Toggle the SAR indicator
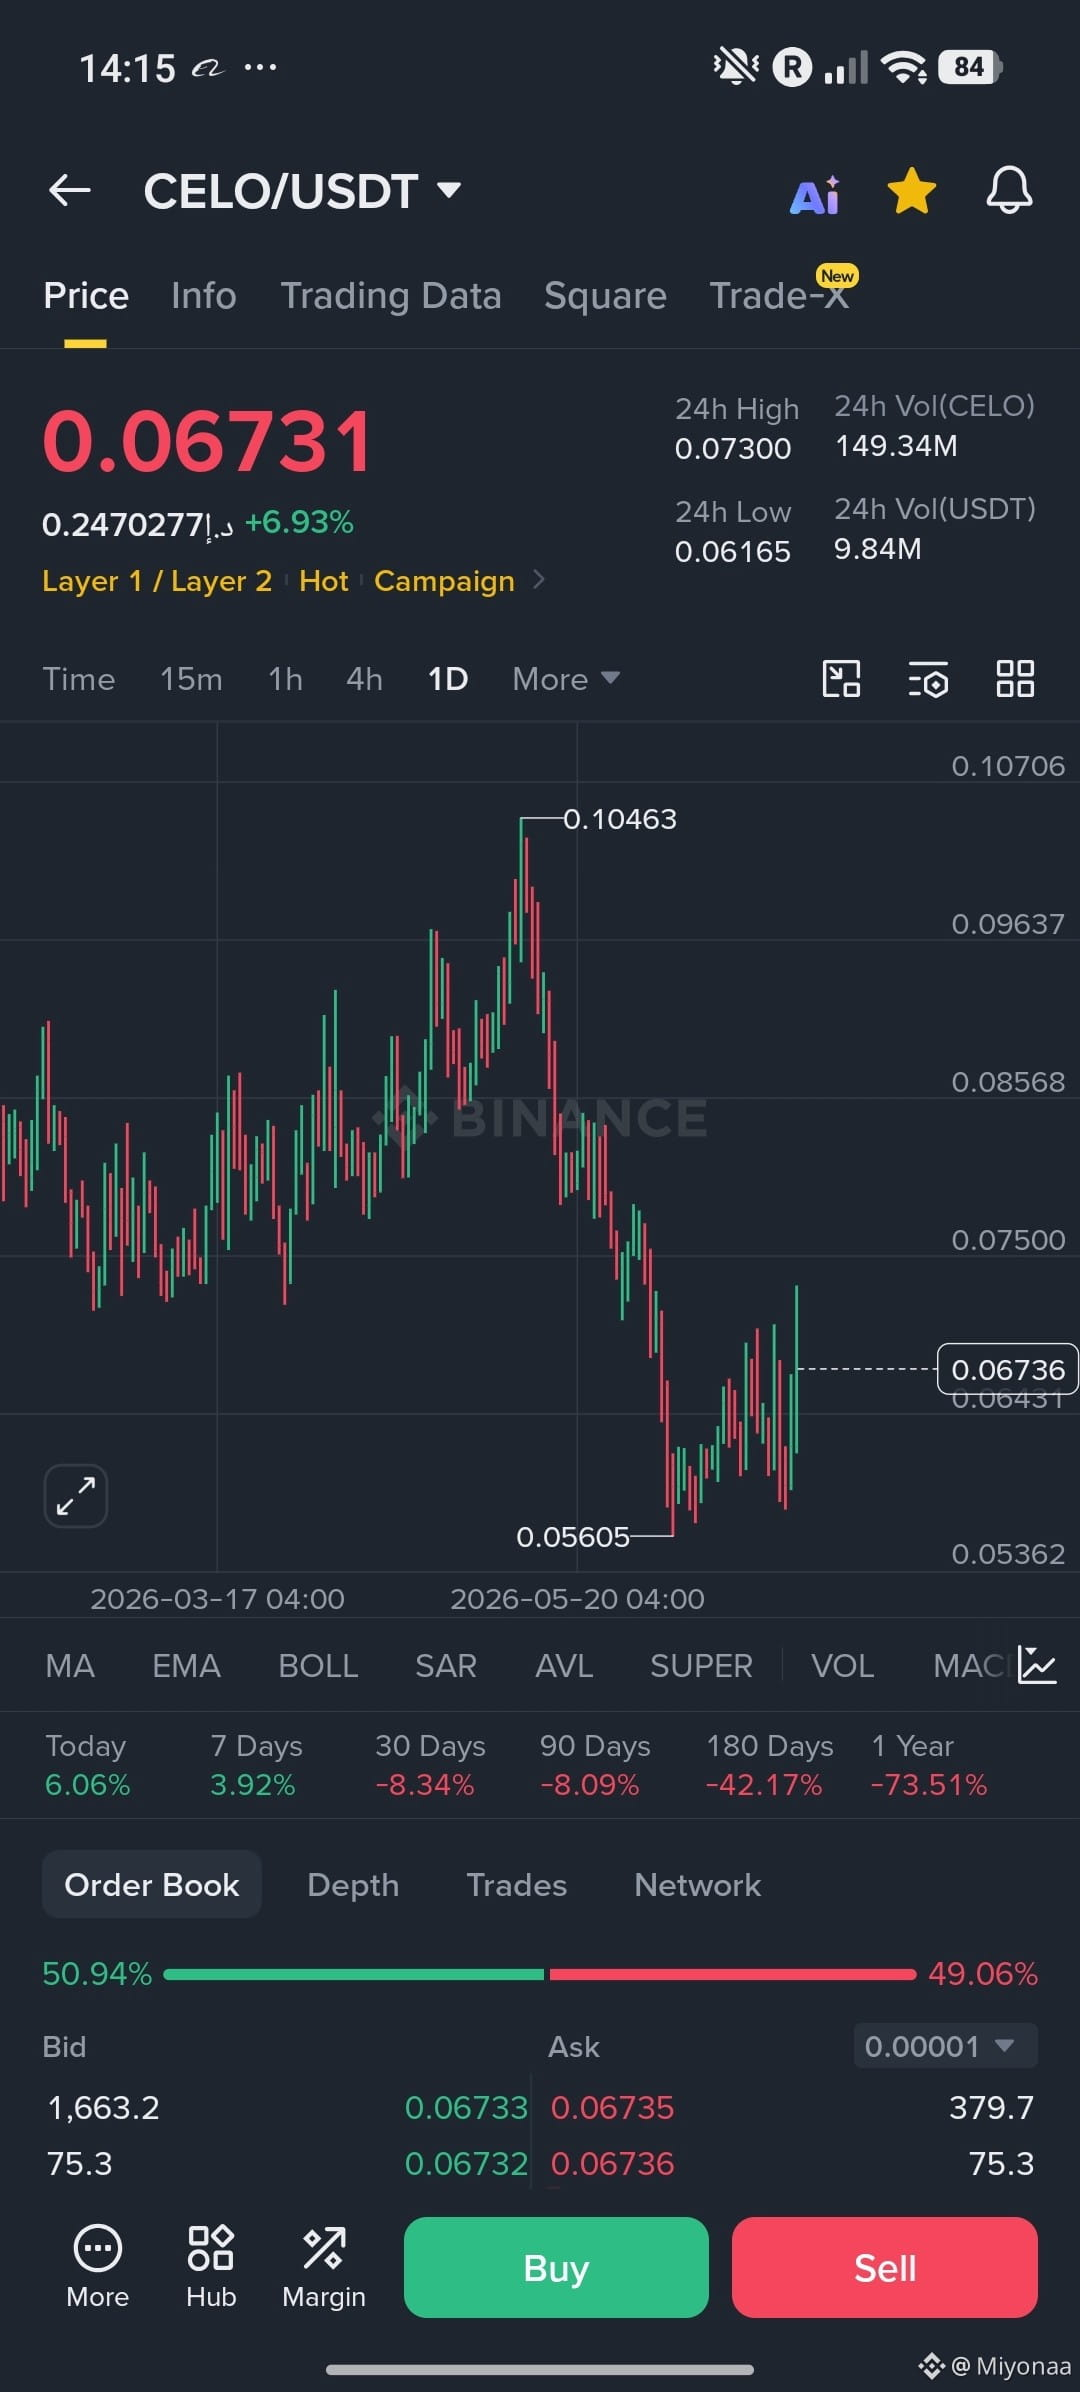This screenshot has width=1080, height=2392. click(x=446, y=1666)
